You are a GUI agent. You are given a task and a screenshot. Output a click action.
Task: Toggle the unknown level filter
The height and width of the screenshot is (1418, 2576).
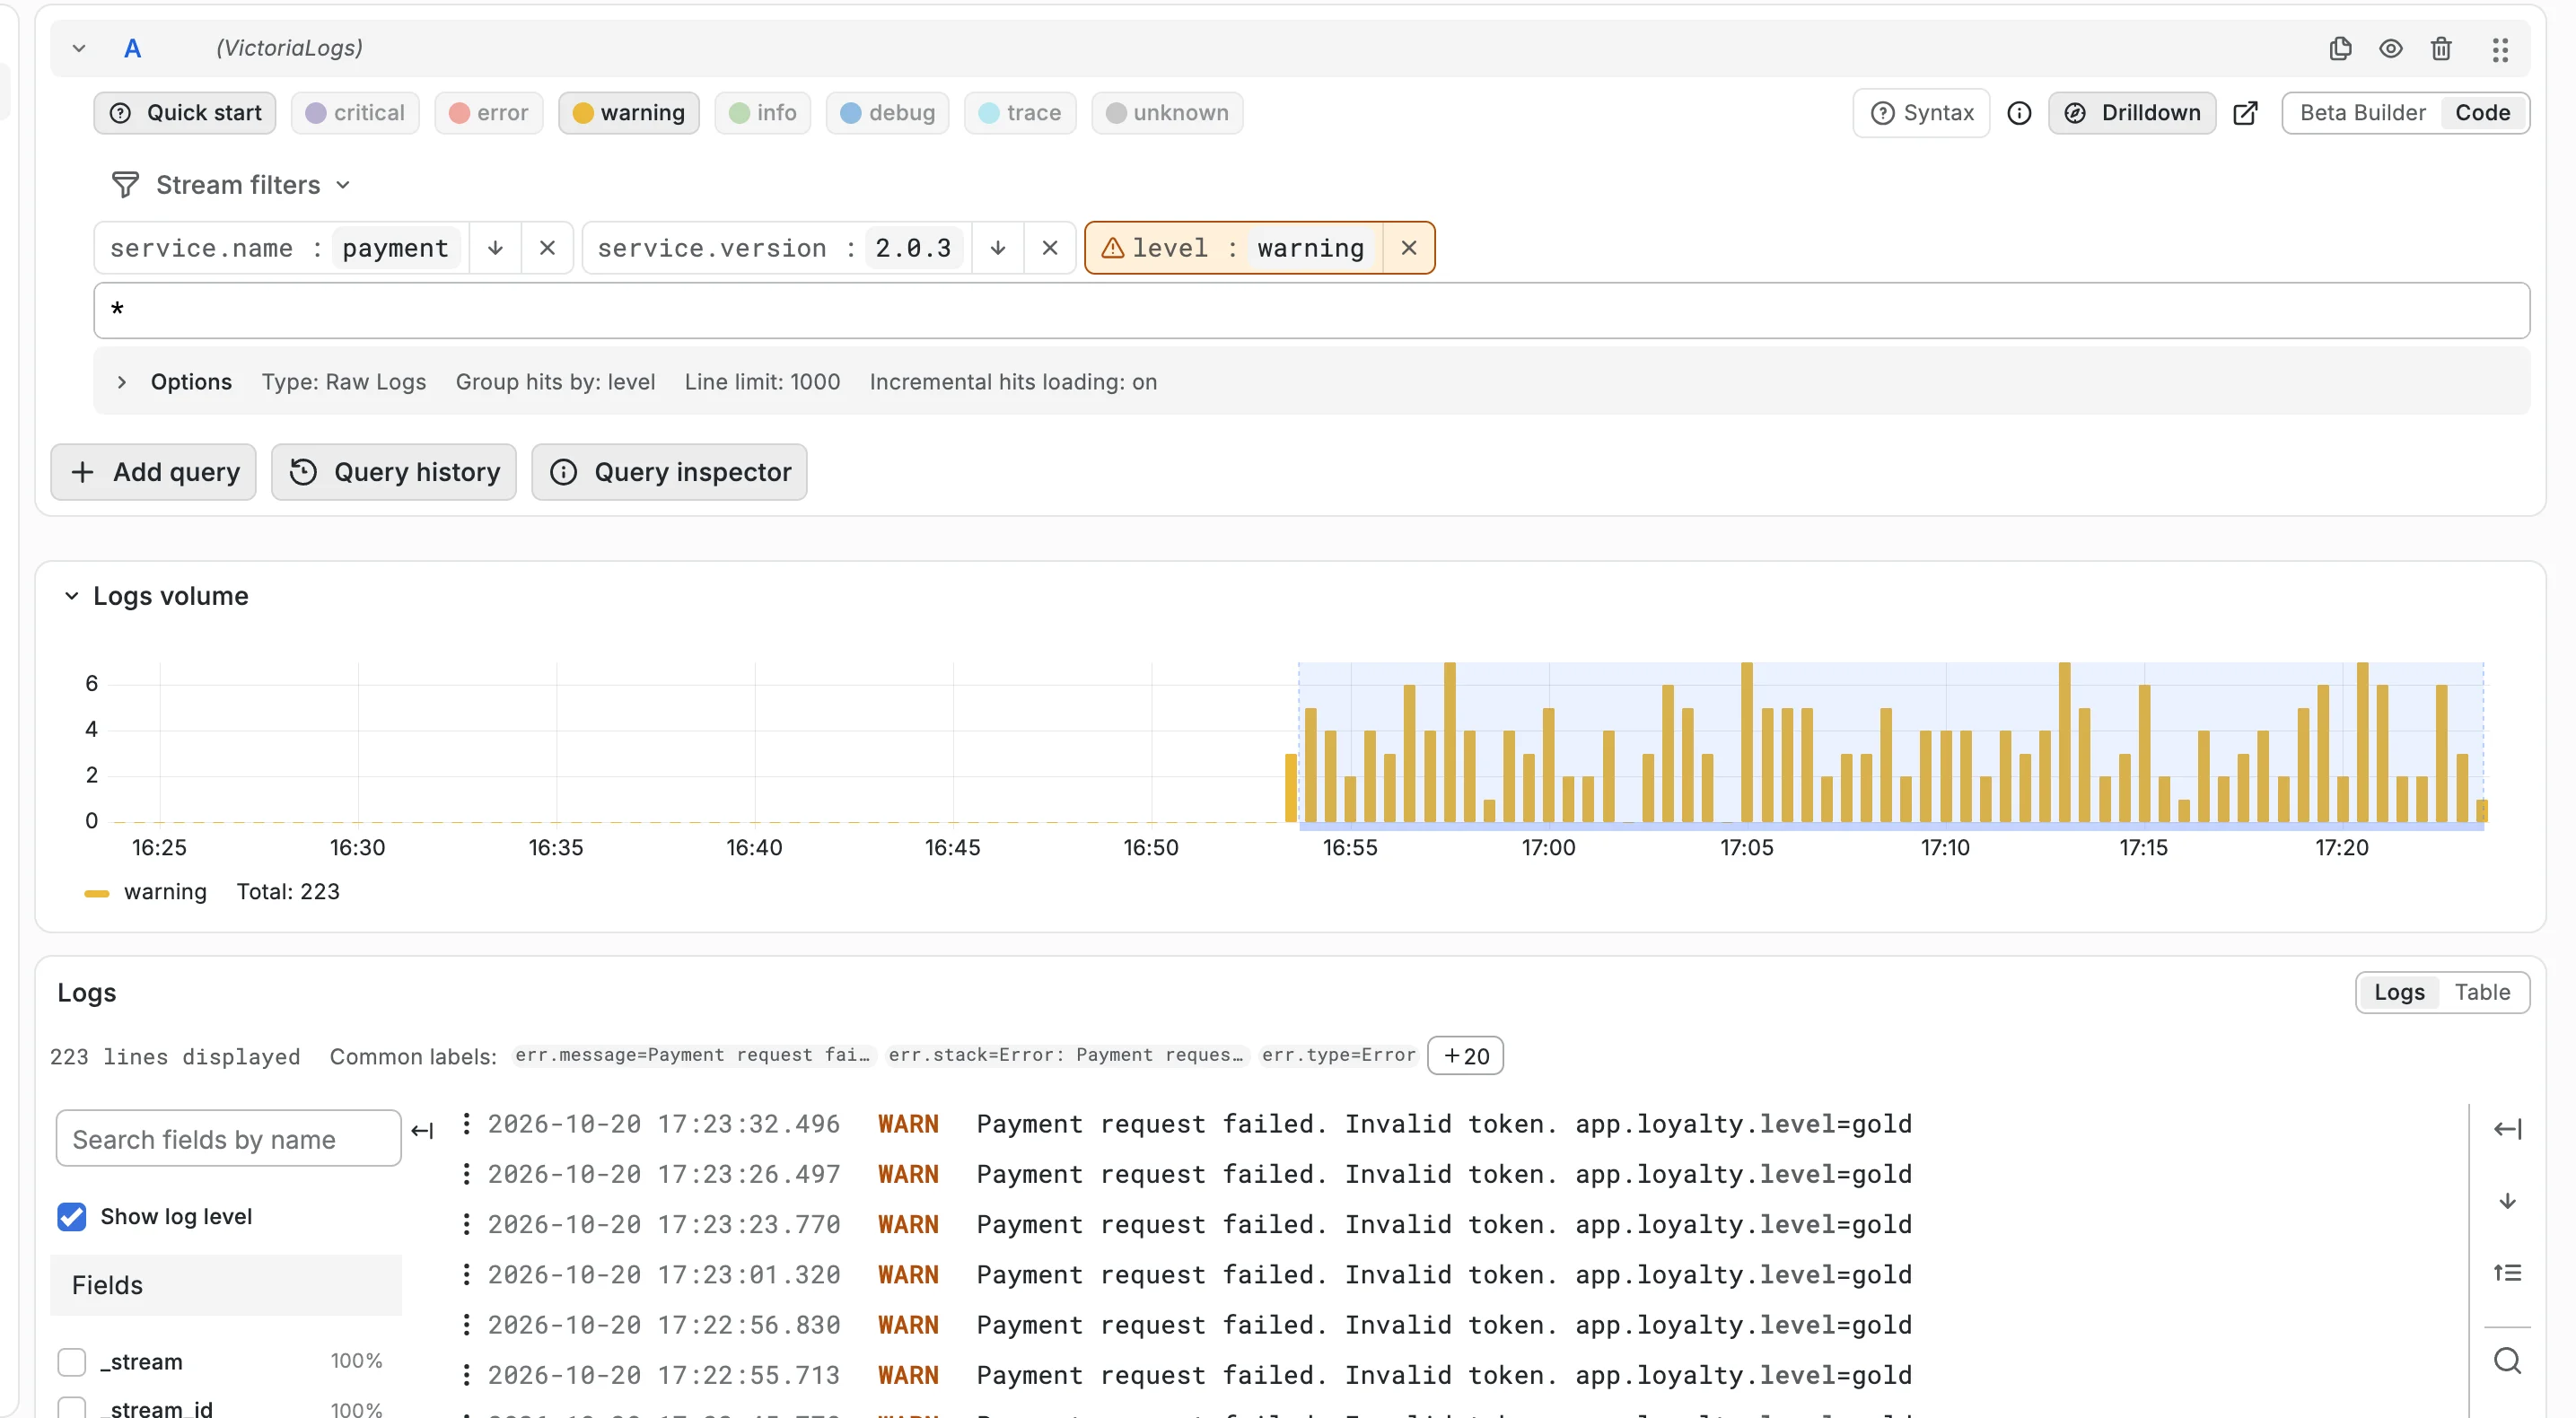[x=1167, y=113]
